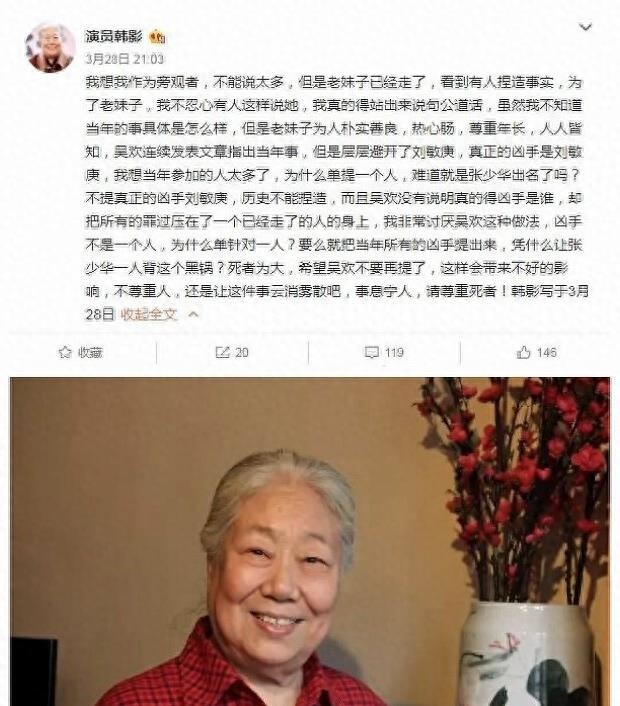
Task: Click the like count 146
Action: point(547,353)
